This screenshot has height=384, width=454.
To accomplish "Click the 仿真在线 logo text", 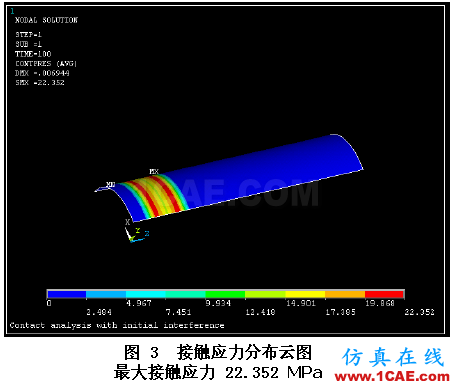I will [393, 357].
